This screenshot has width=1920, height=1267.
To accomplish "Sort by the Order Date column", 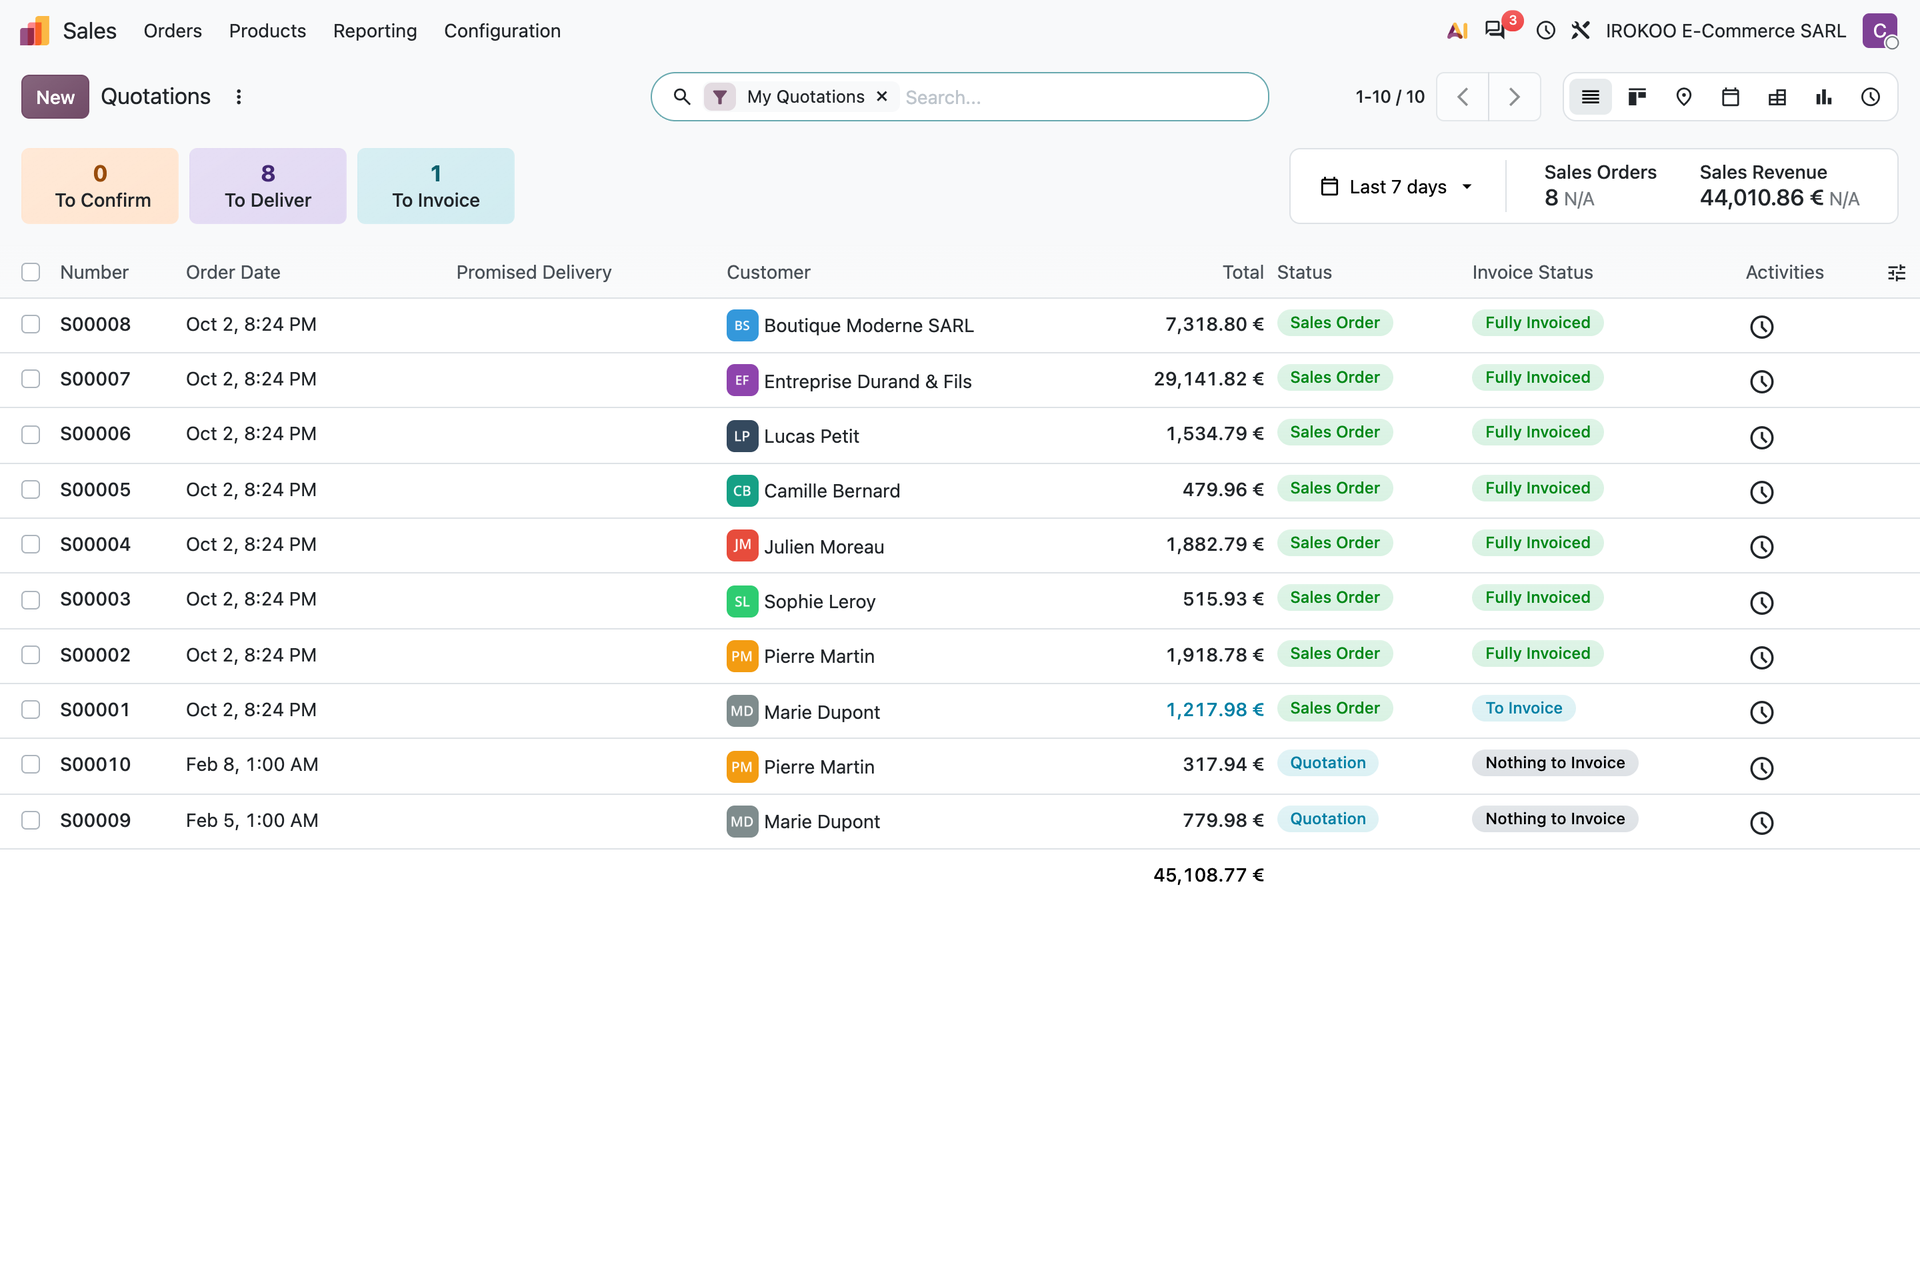I will click(233, 272).
